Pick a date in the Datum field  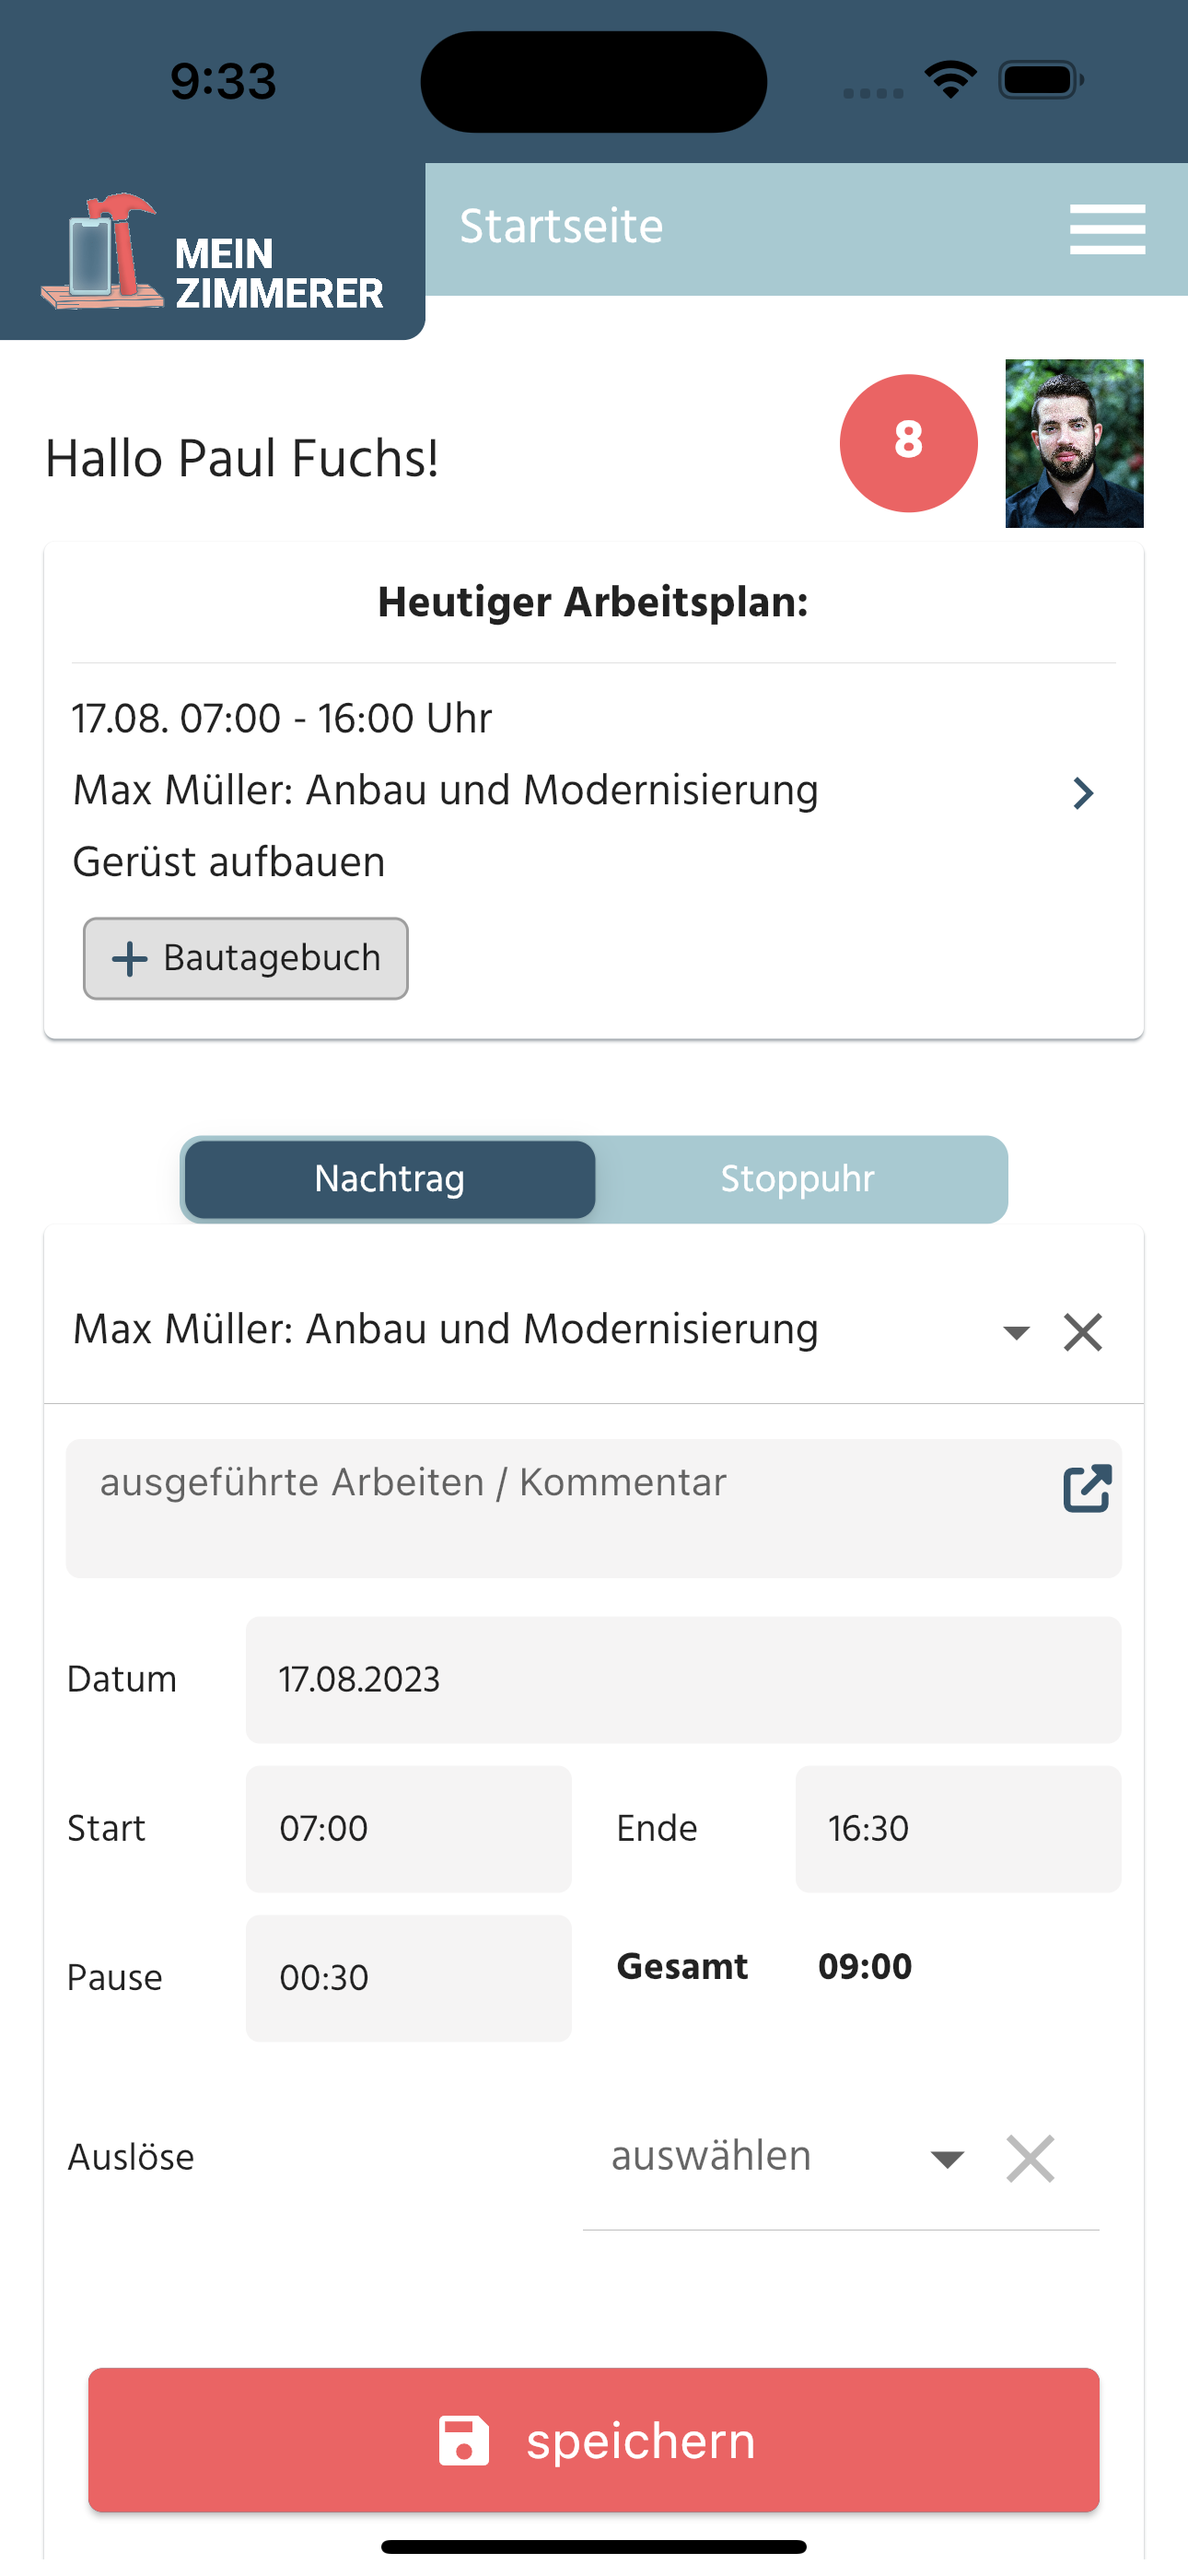click(x=683, y=1679)
